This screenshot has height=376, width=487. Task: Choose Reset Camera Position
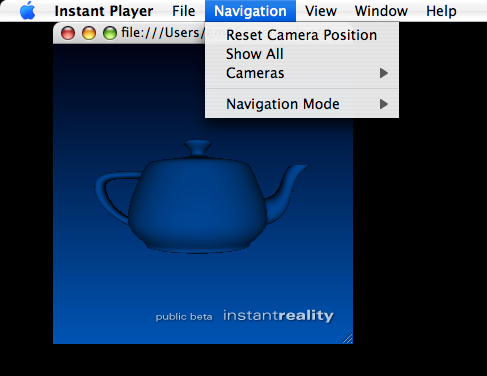click(302, 35)
